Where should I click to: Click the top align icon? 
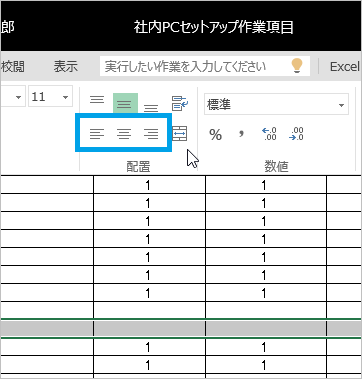coord(97,100)
